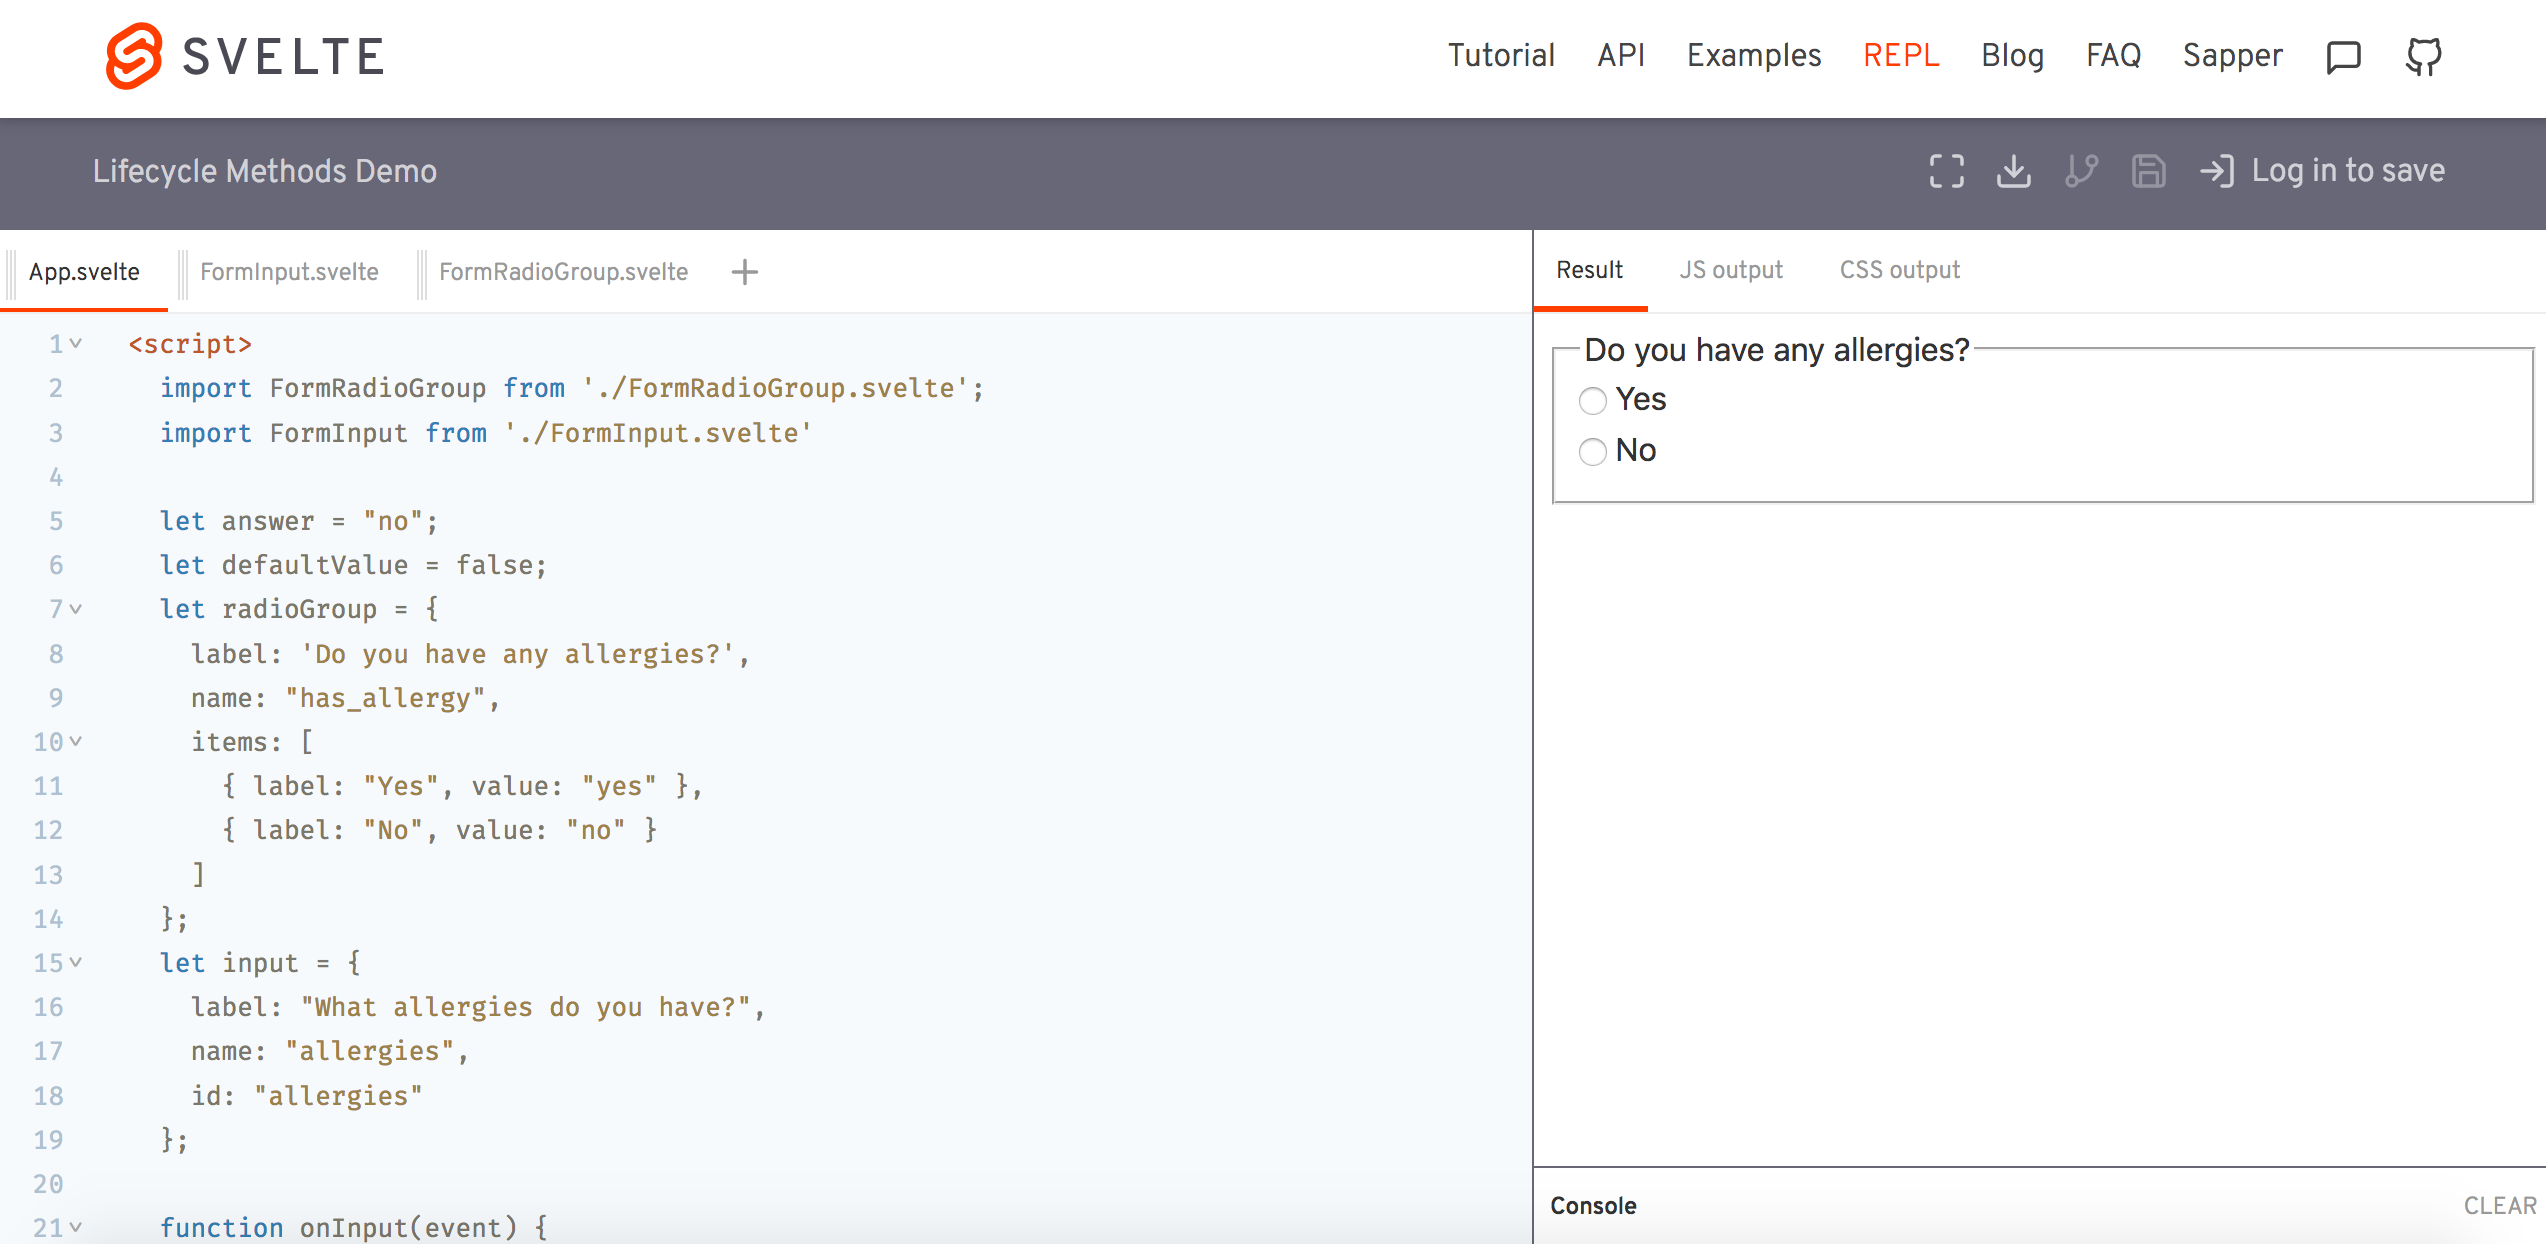Fold the onInput function at line 21
Image resolution: width=2546 pixels, height=1244 pixels.
pyautogui.click(x=76, y=1228)
